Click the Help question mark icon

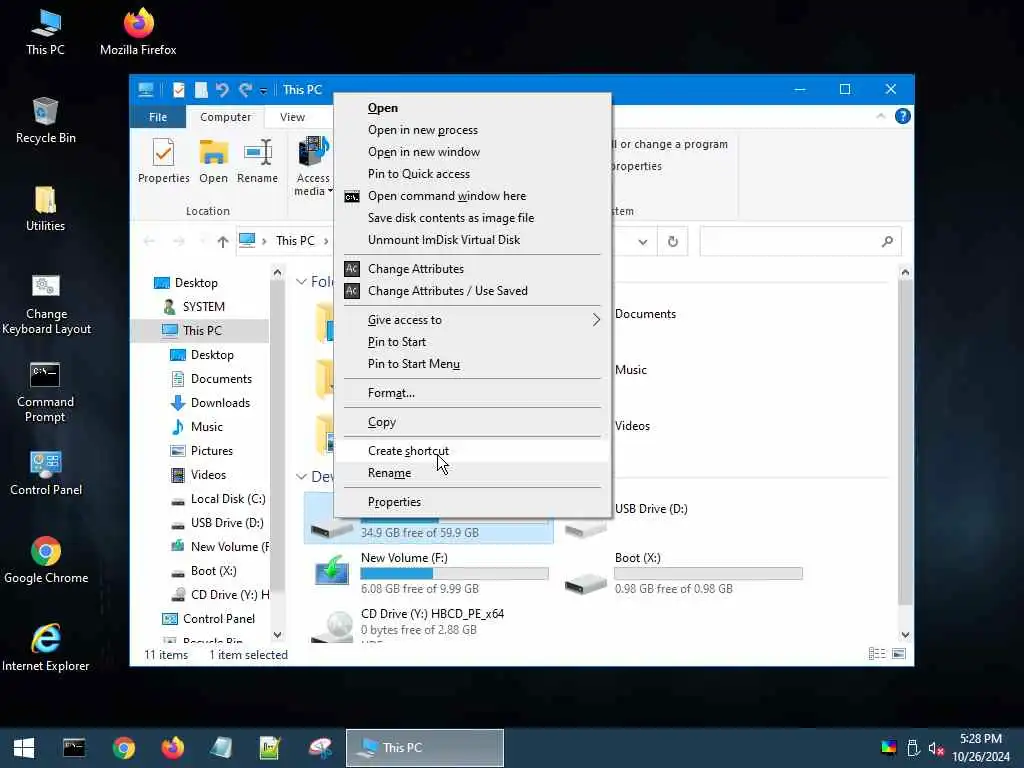(903, 116)
